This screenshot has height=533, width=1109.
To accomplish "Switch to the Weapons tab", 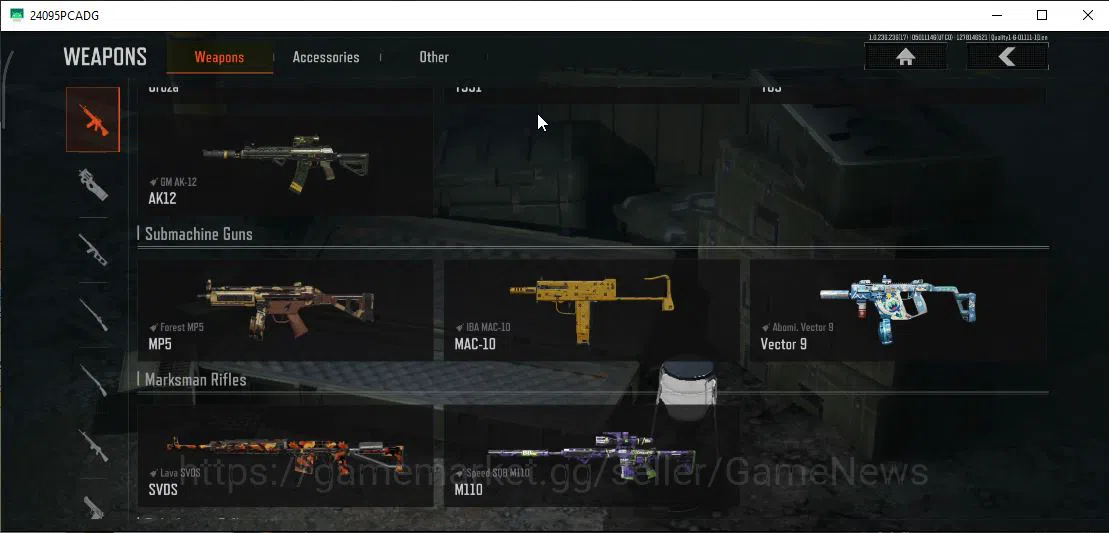I will 219,57.
